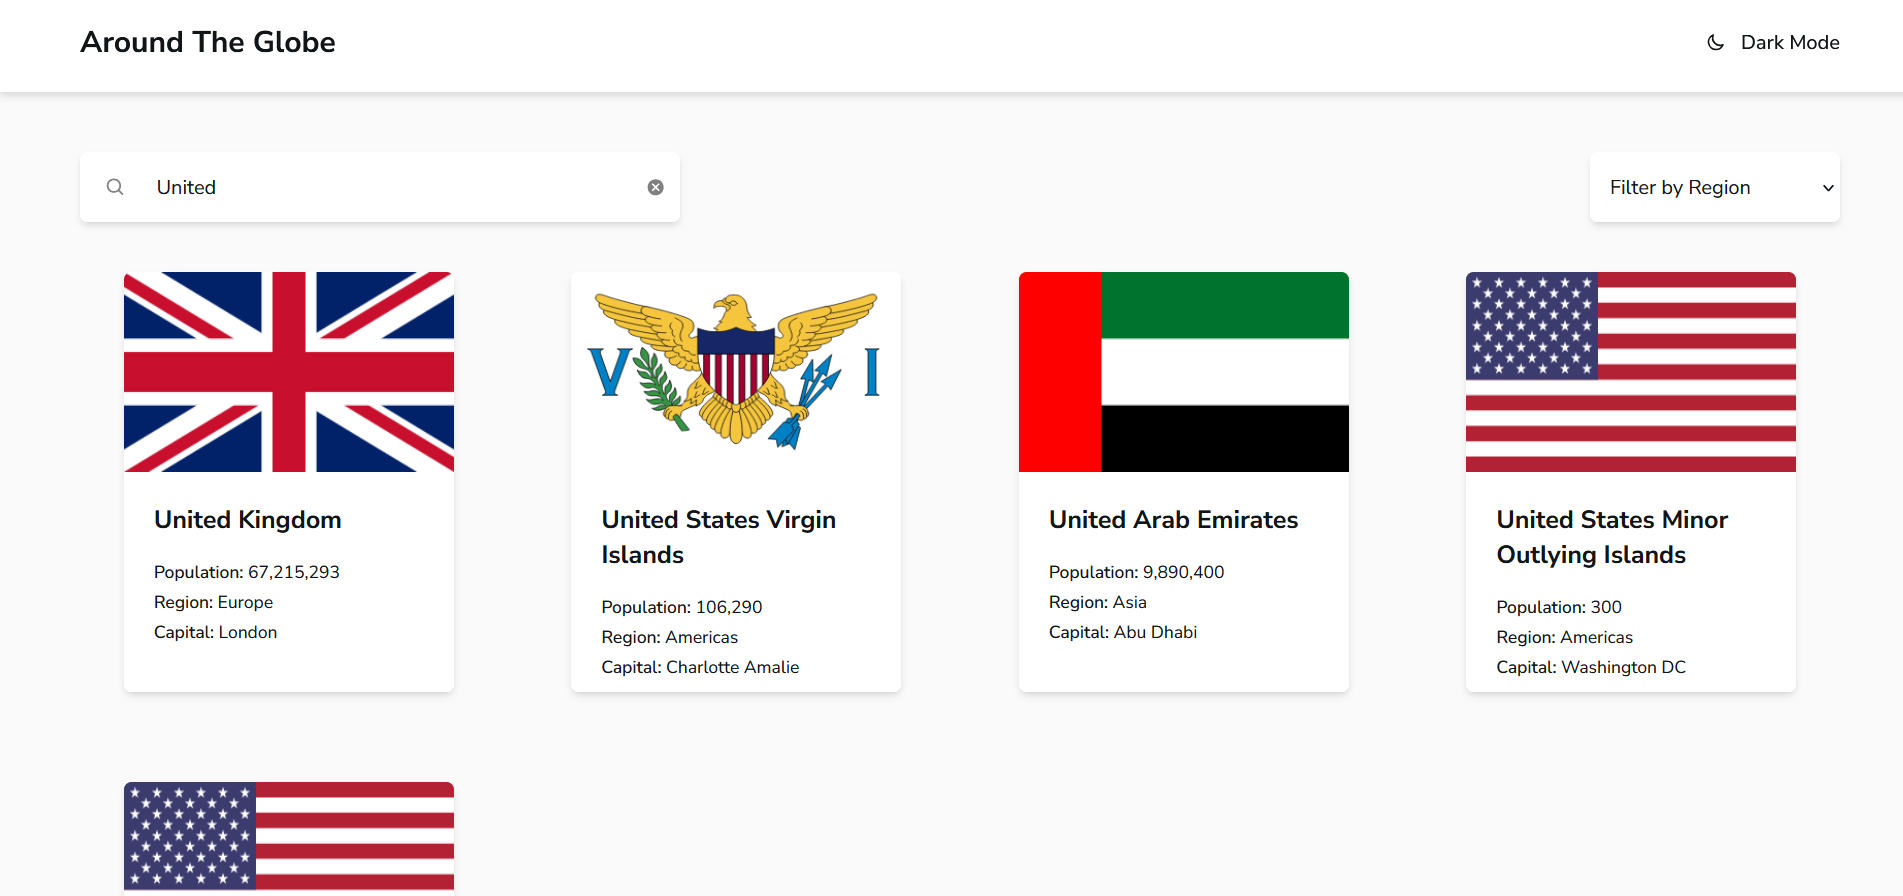Image resolution: width=1903 pixels, height=896 pixels.
Task: Click the dropdown chevron on region filter
Action: coord(1828,188)
